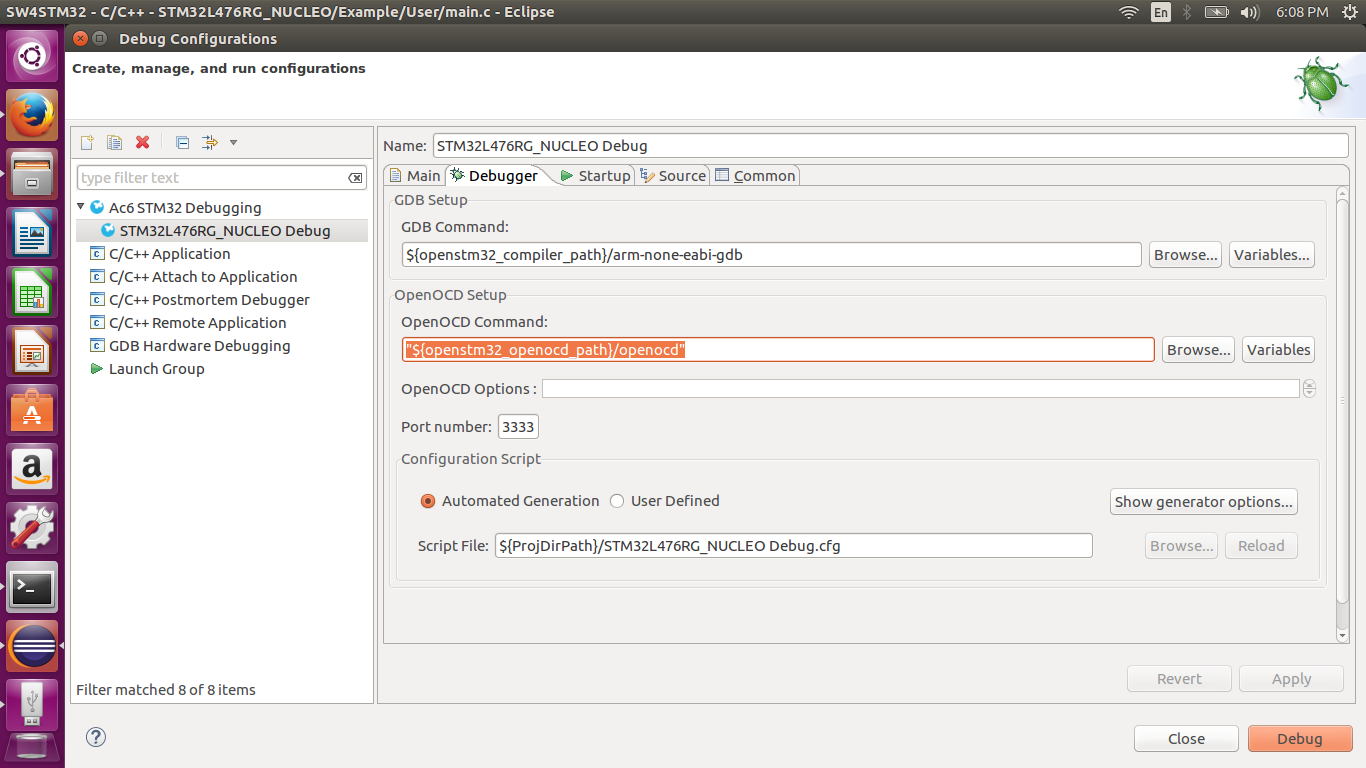1366x768 pixels.
Task: Open the En keyboard layout menu
Action: click(1160, 12)
